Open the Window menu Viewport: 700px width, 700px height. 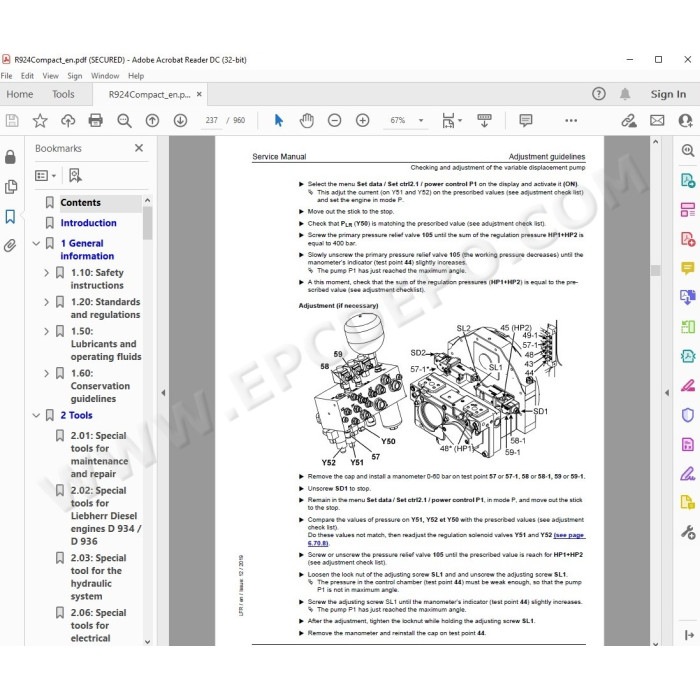[105, 76]
